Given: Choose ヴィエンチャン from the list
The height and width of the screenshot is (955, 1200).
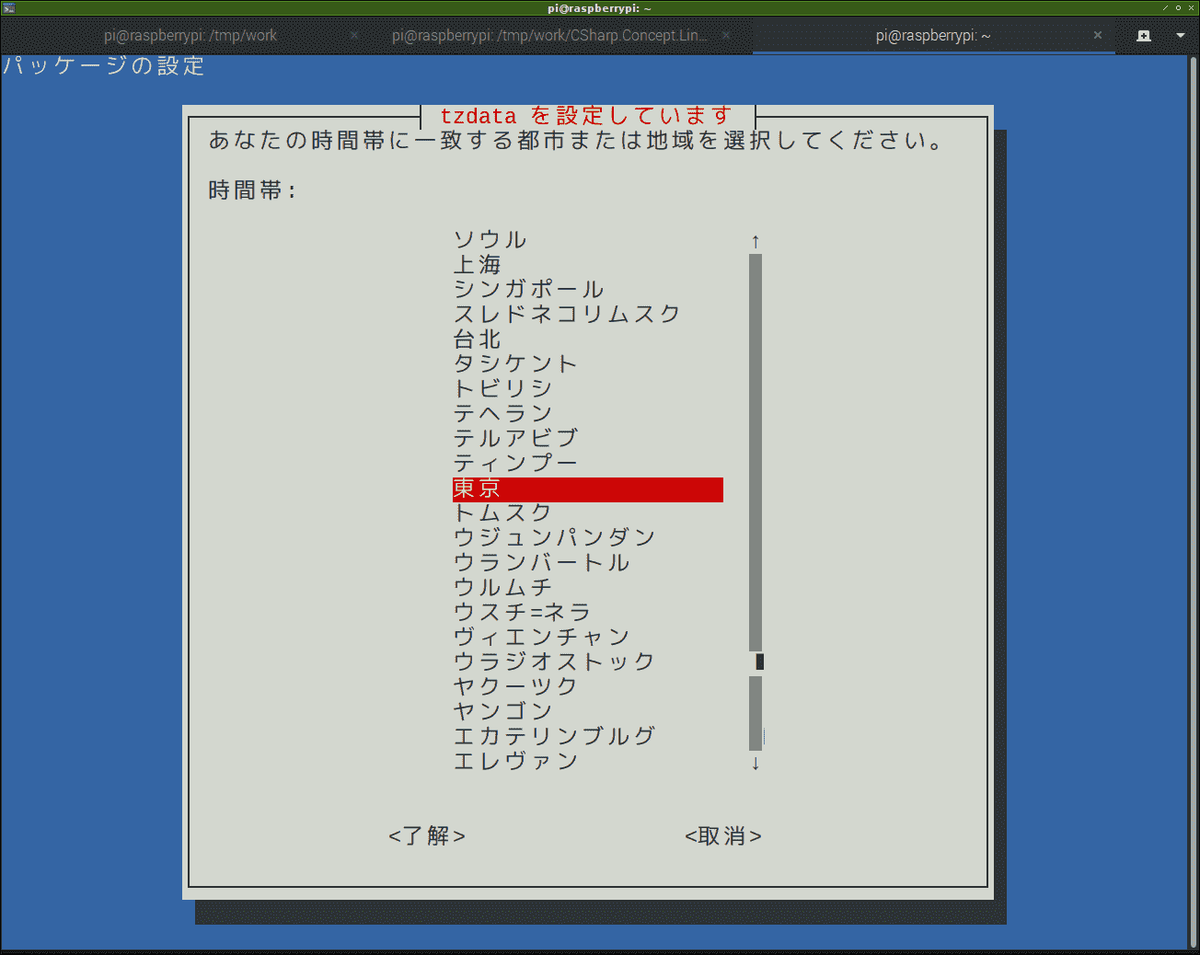Looking at the screenshot, I should click(542, 637).
